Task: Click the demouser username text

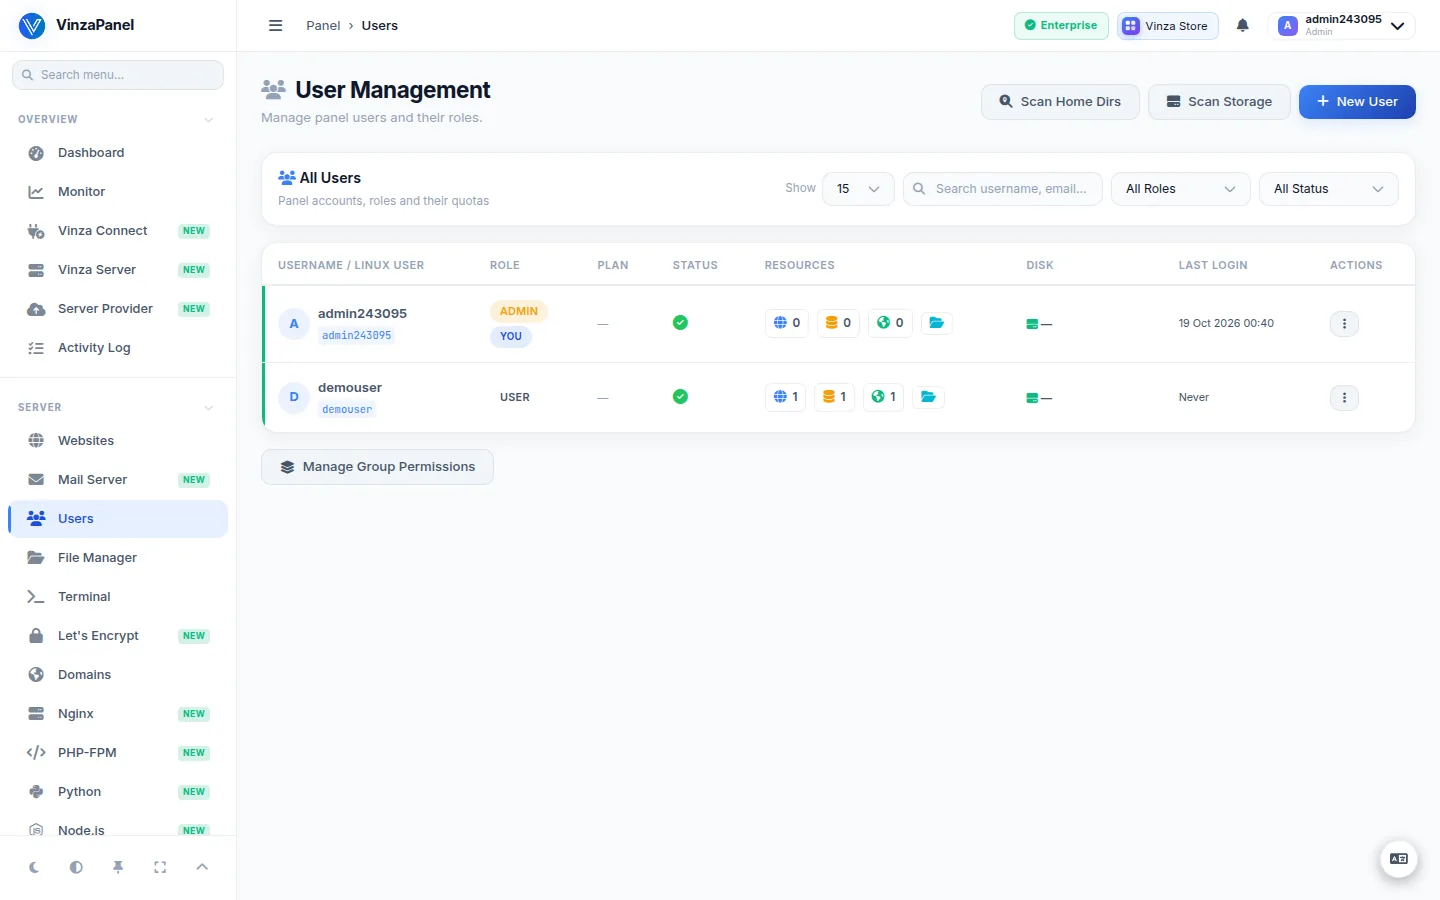Action: (x=350, y=388)
